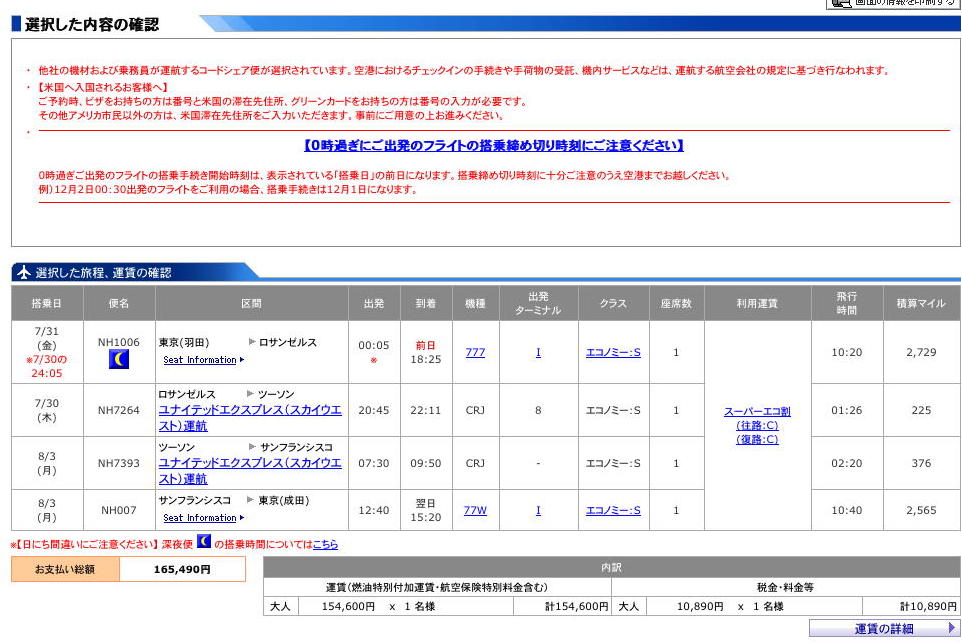Click the こちら link about late-night boarding times
This screenshot has height=643, width=962.
325,544
